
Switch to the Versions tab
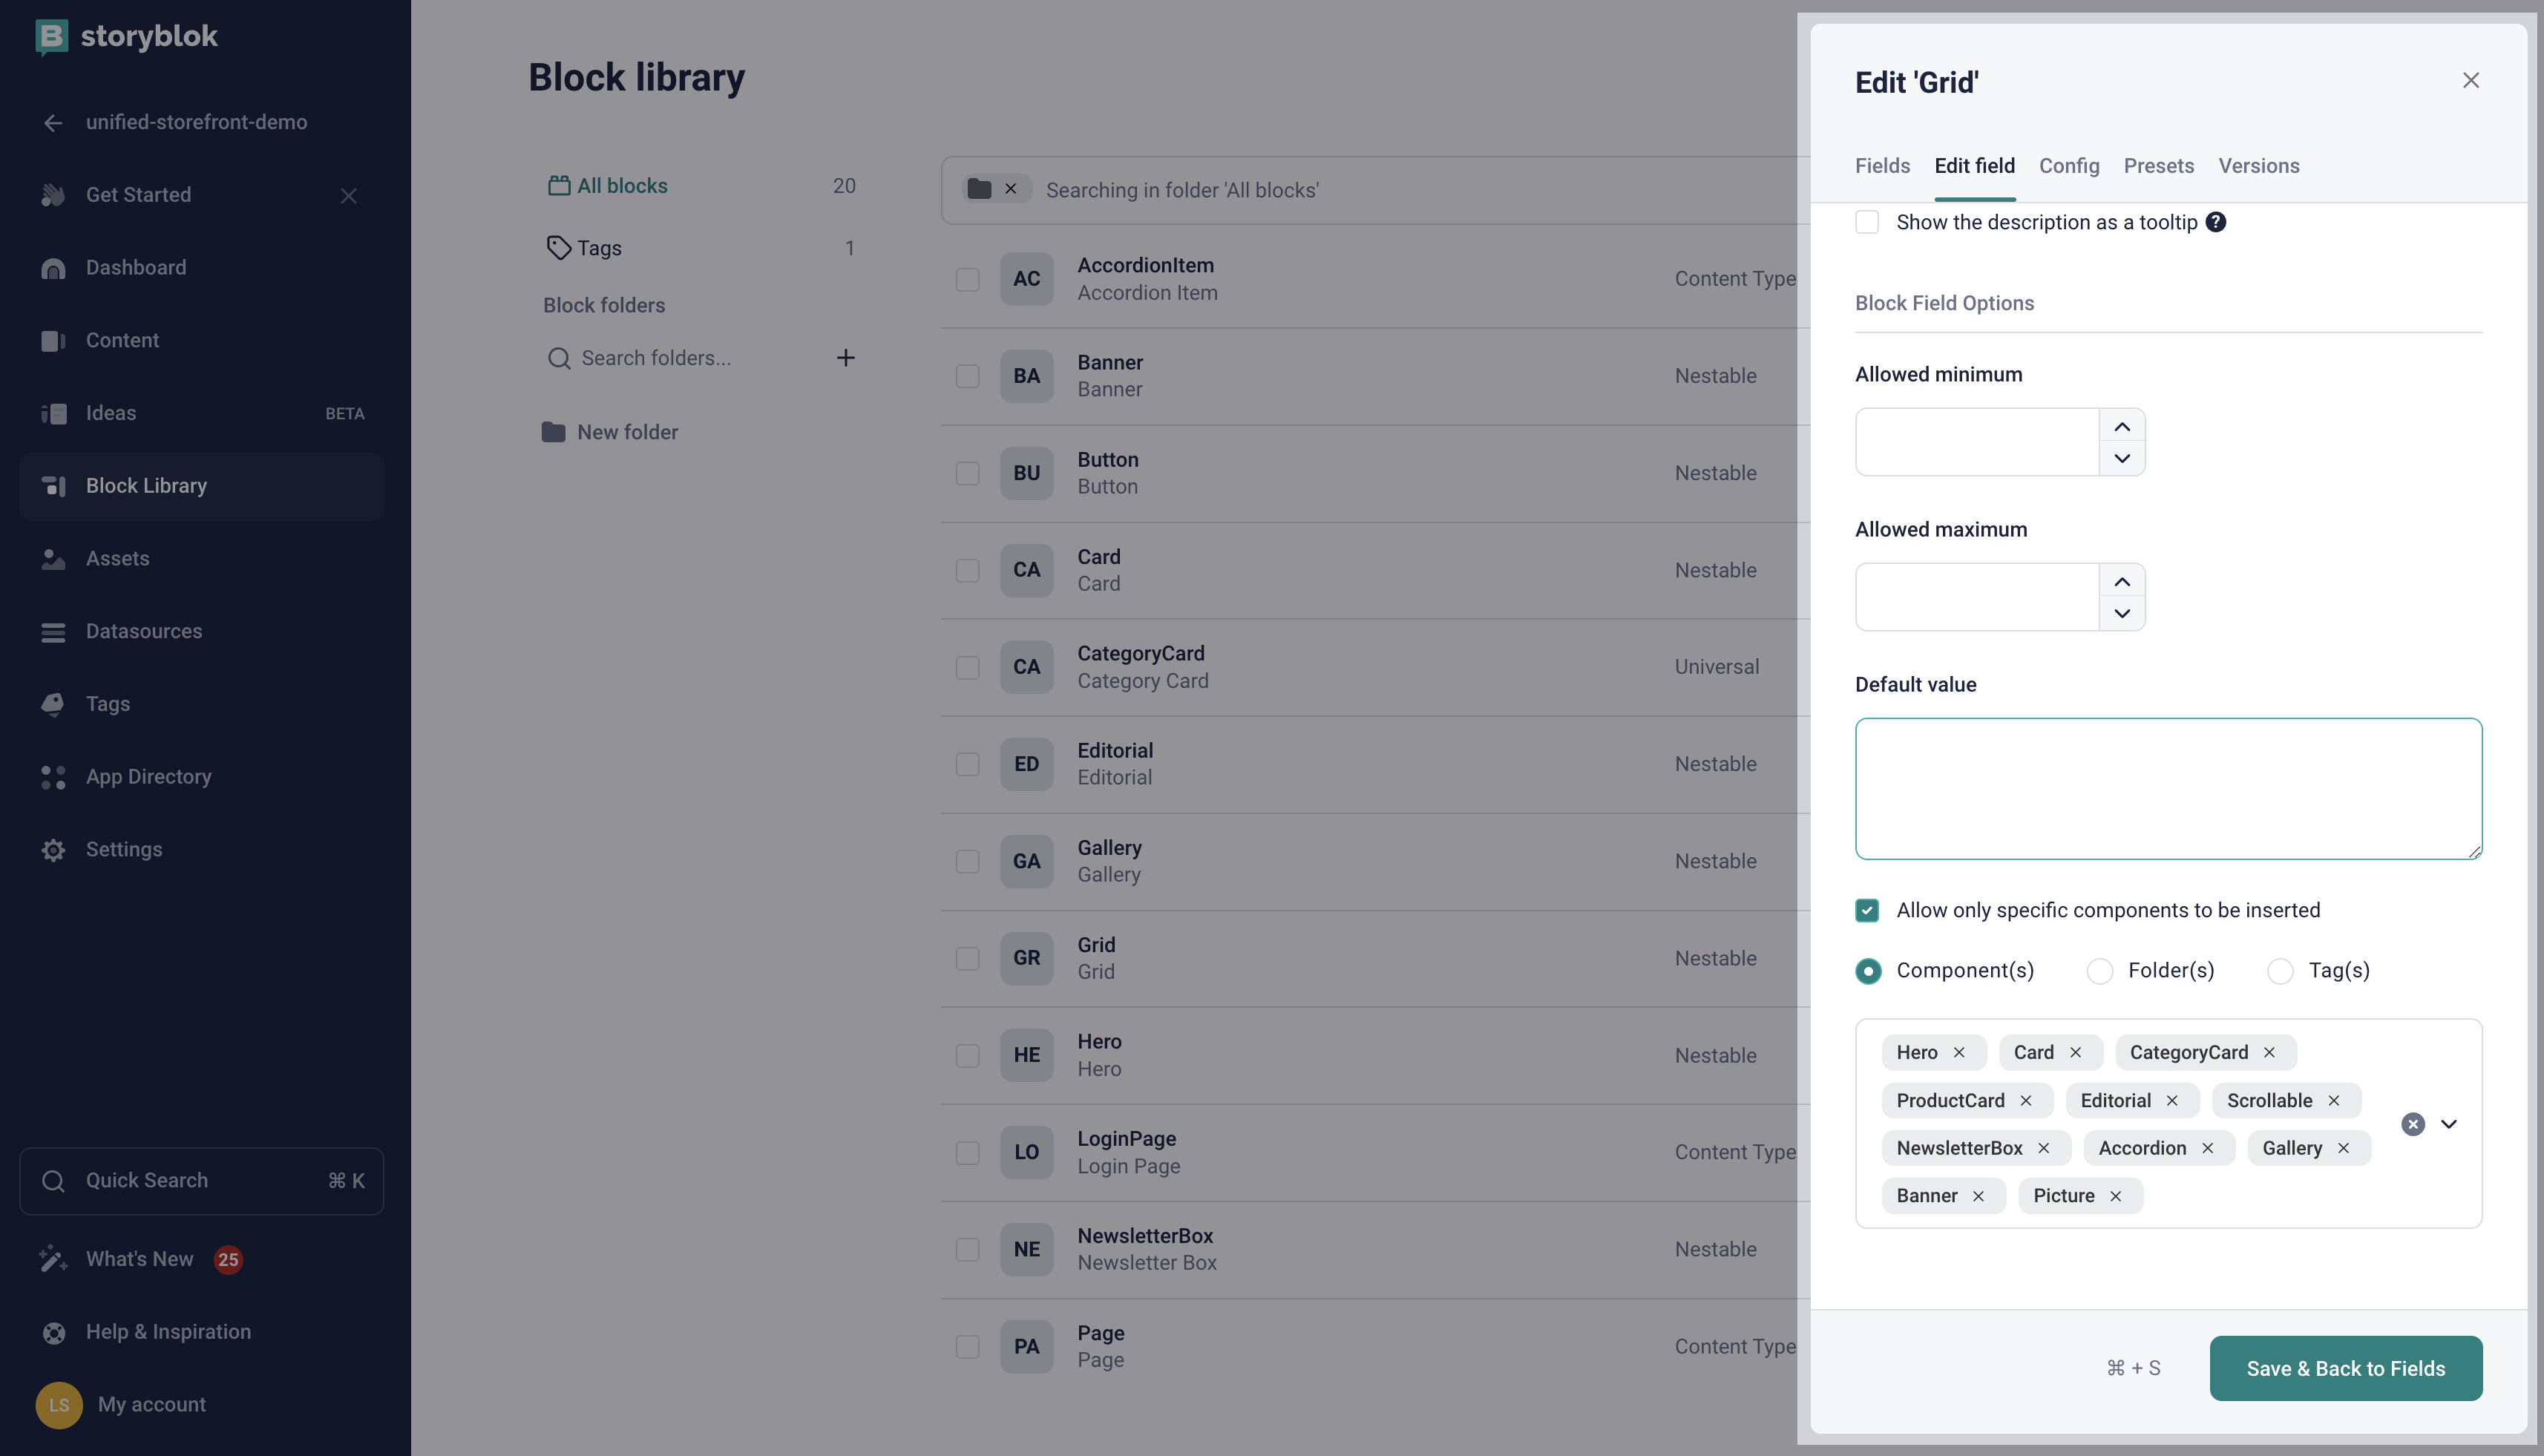[x=2259, y=166]
